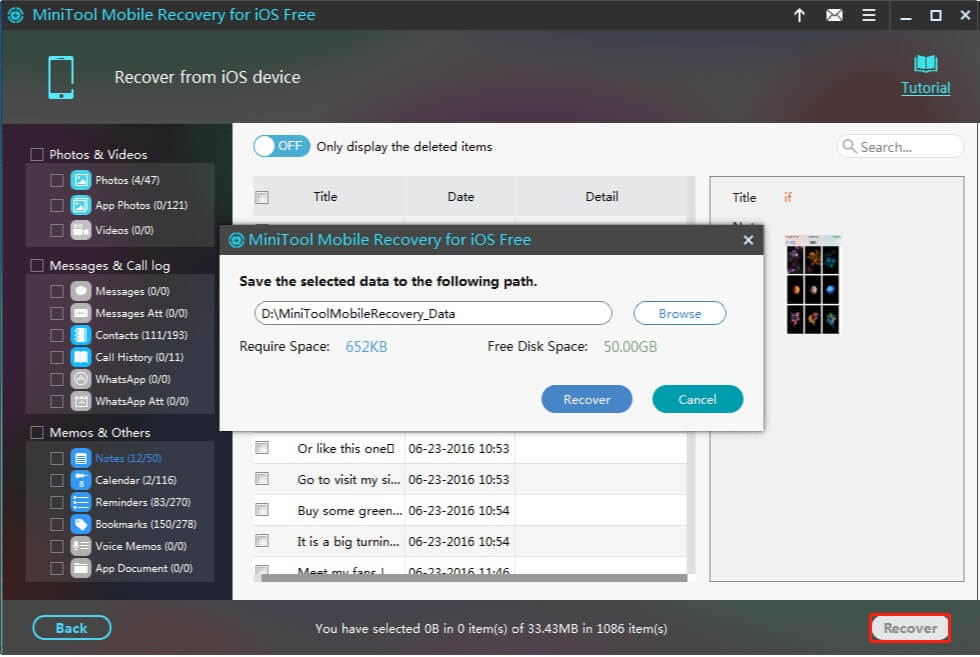Viewport: 980px width, 657px height.
Task: Click the Calendar category icon
Action: pos(81,480)
